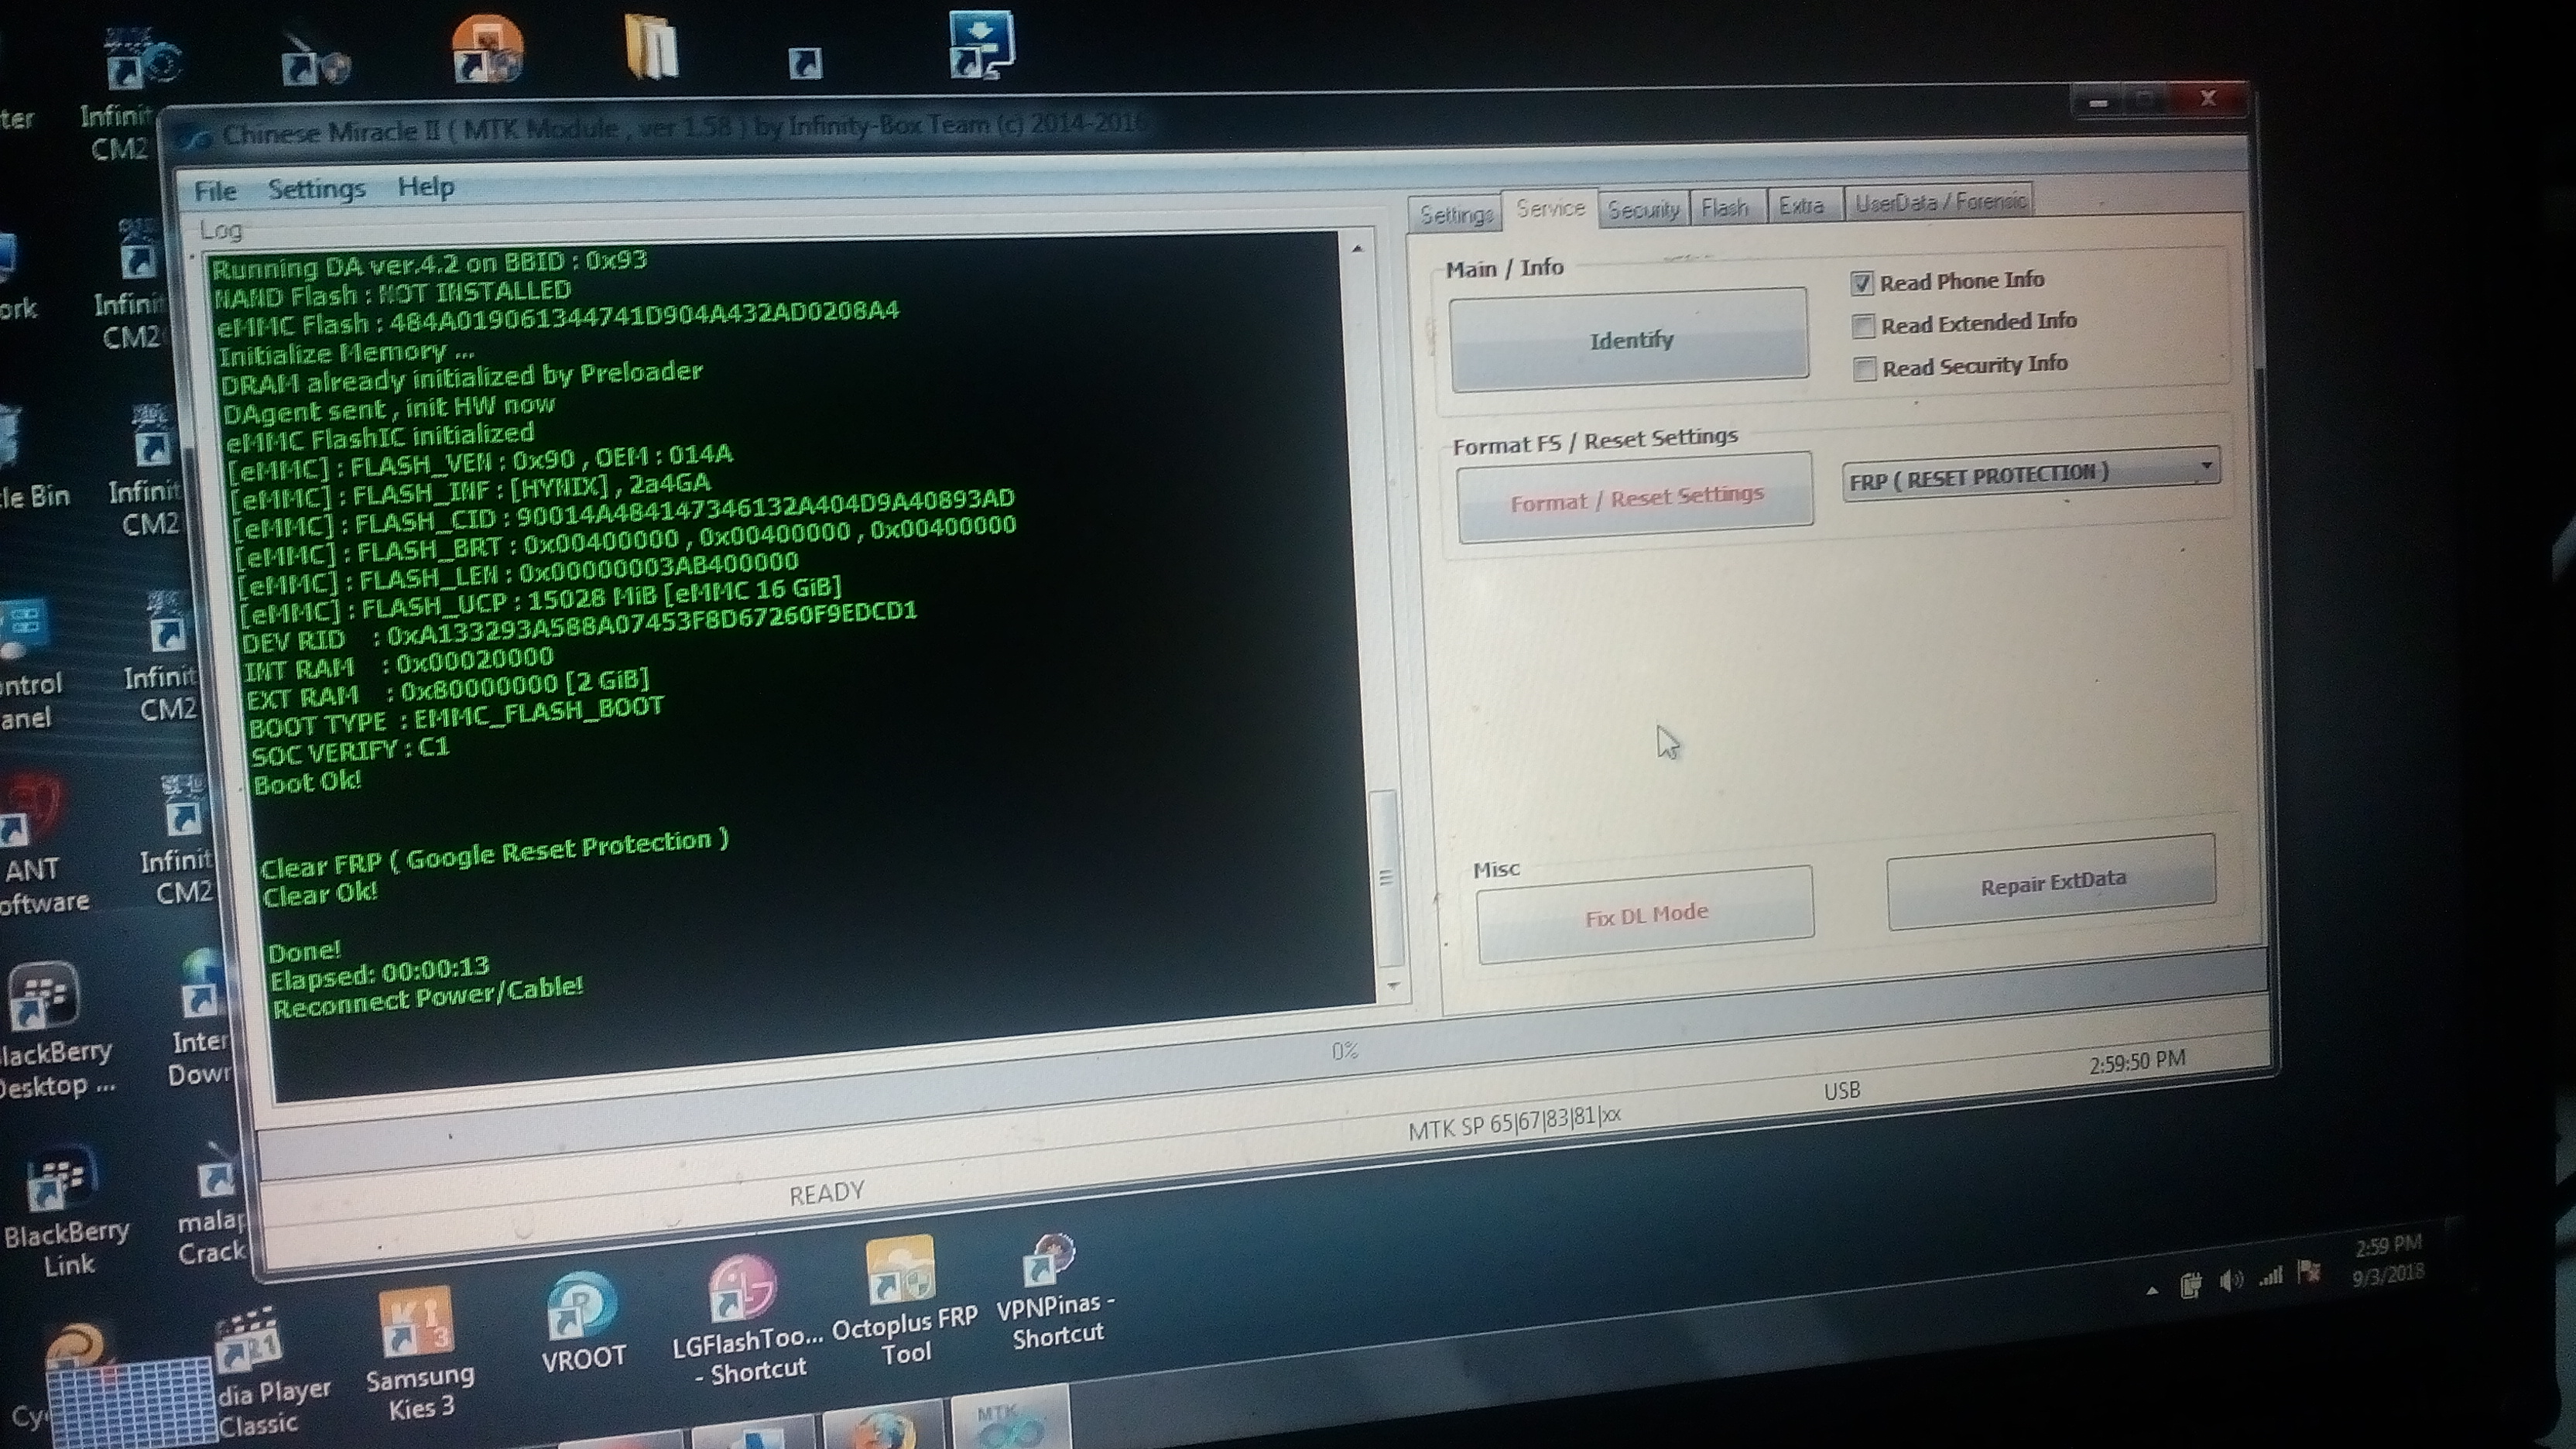Enable Read Security Info checkbox
Image resolution: width=2576 pixels, height=1449 pixels.
pyautogui.click(x=1864, y=369)
